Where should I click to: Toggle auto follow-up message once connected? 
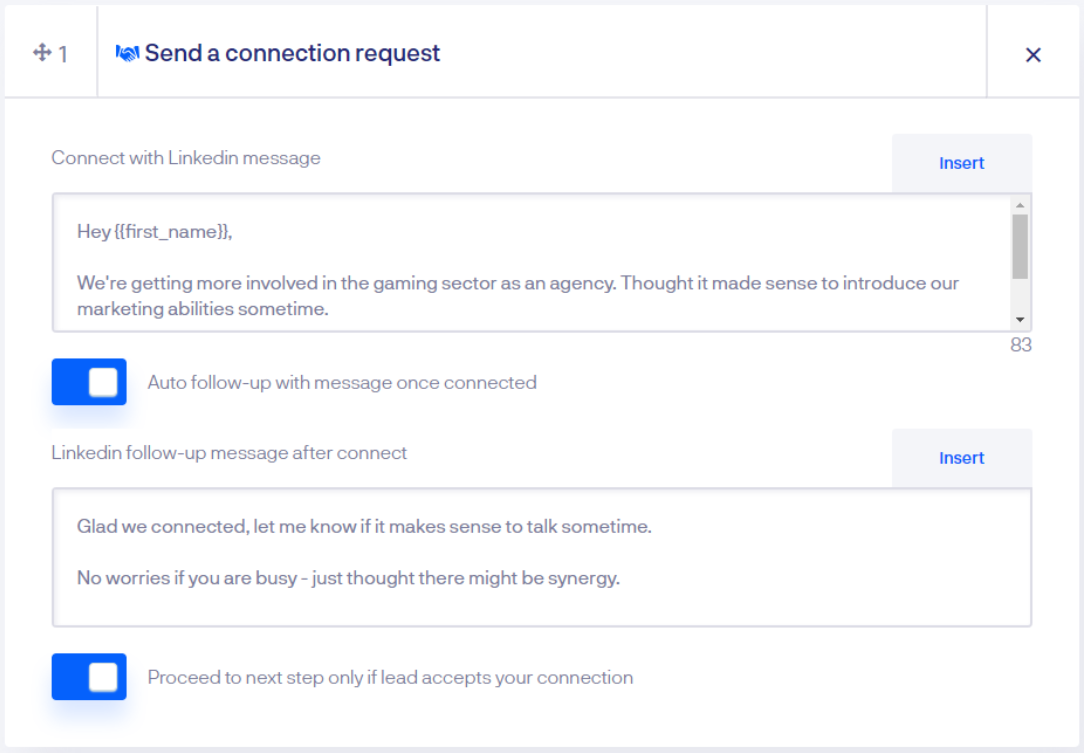click(x=89, y=382)
